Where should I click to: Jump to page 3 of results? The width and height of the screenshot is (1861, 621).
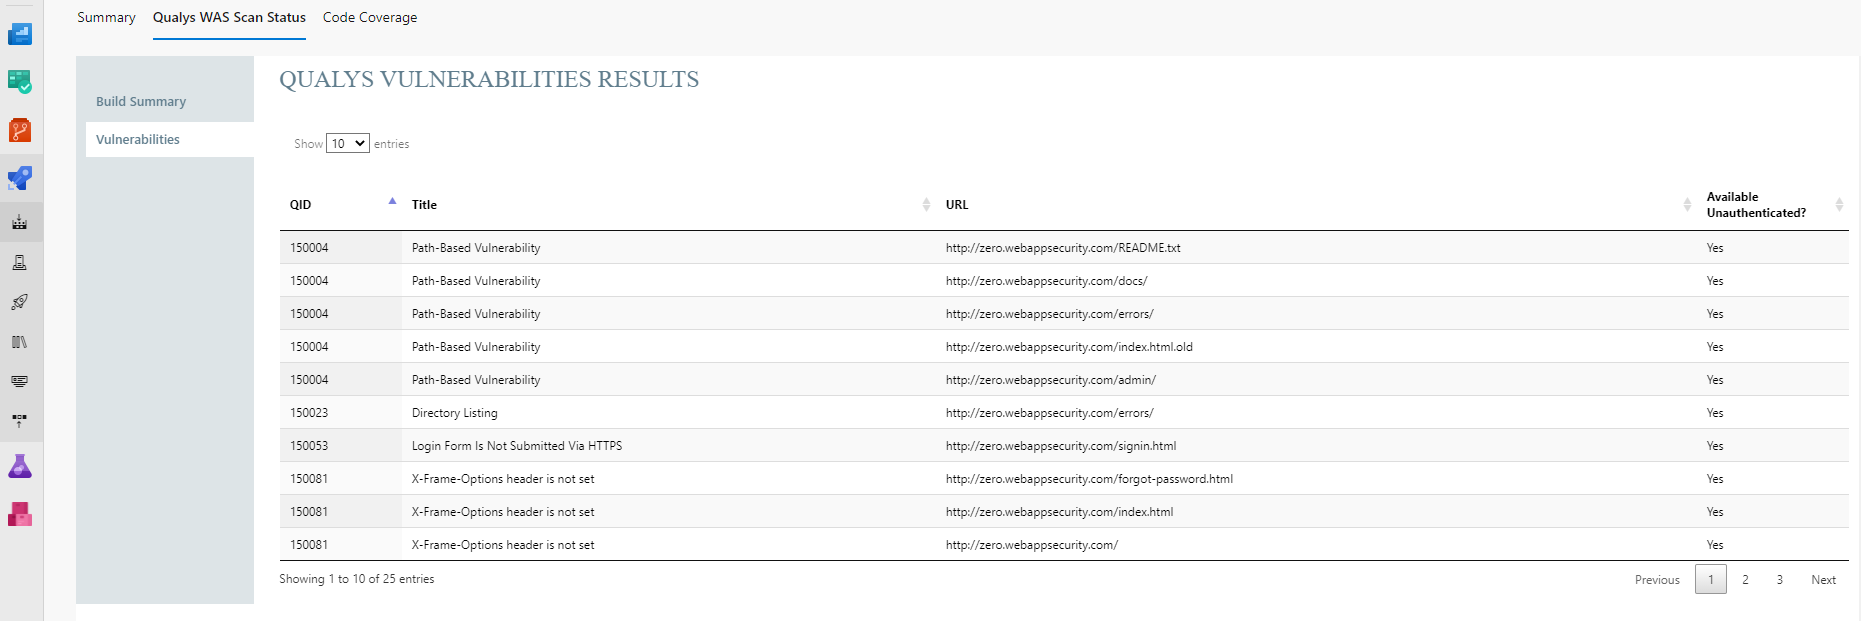tap(1779, 580)
